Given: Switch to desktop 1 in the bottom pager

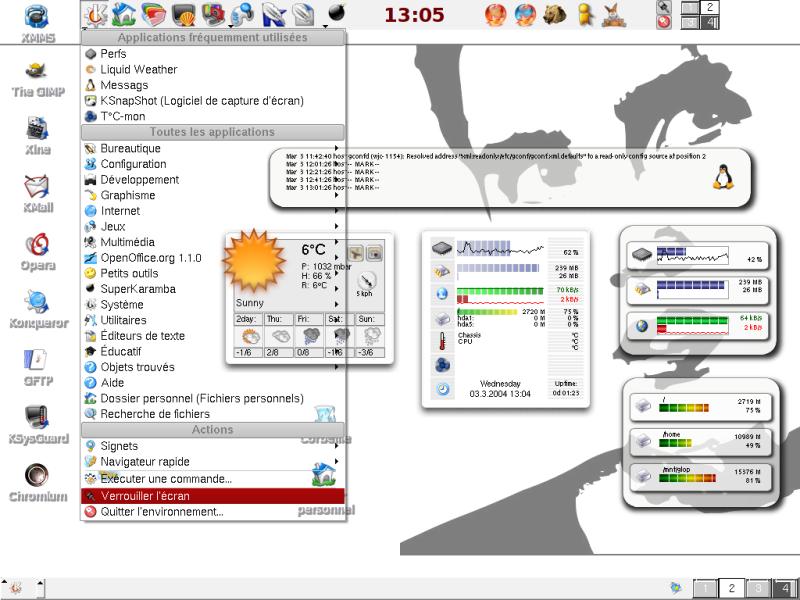Looking at the screenshot, I should (x=705, y=588).
